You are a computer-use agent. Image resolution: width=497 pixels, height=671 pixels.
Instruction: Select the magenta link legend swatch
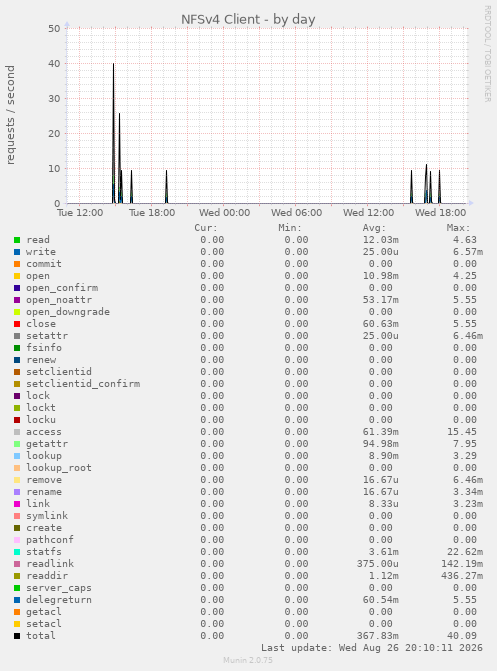tap(17, 504)
